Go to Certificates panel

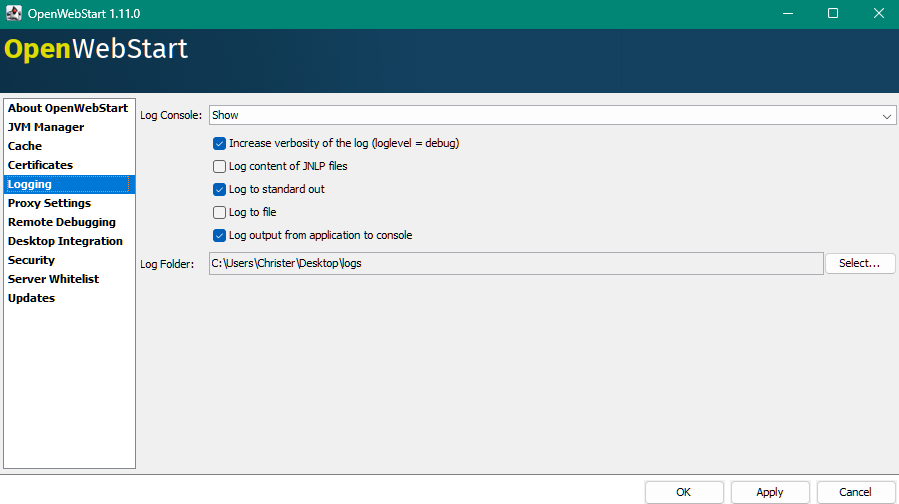(69, 165)
